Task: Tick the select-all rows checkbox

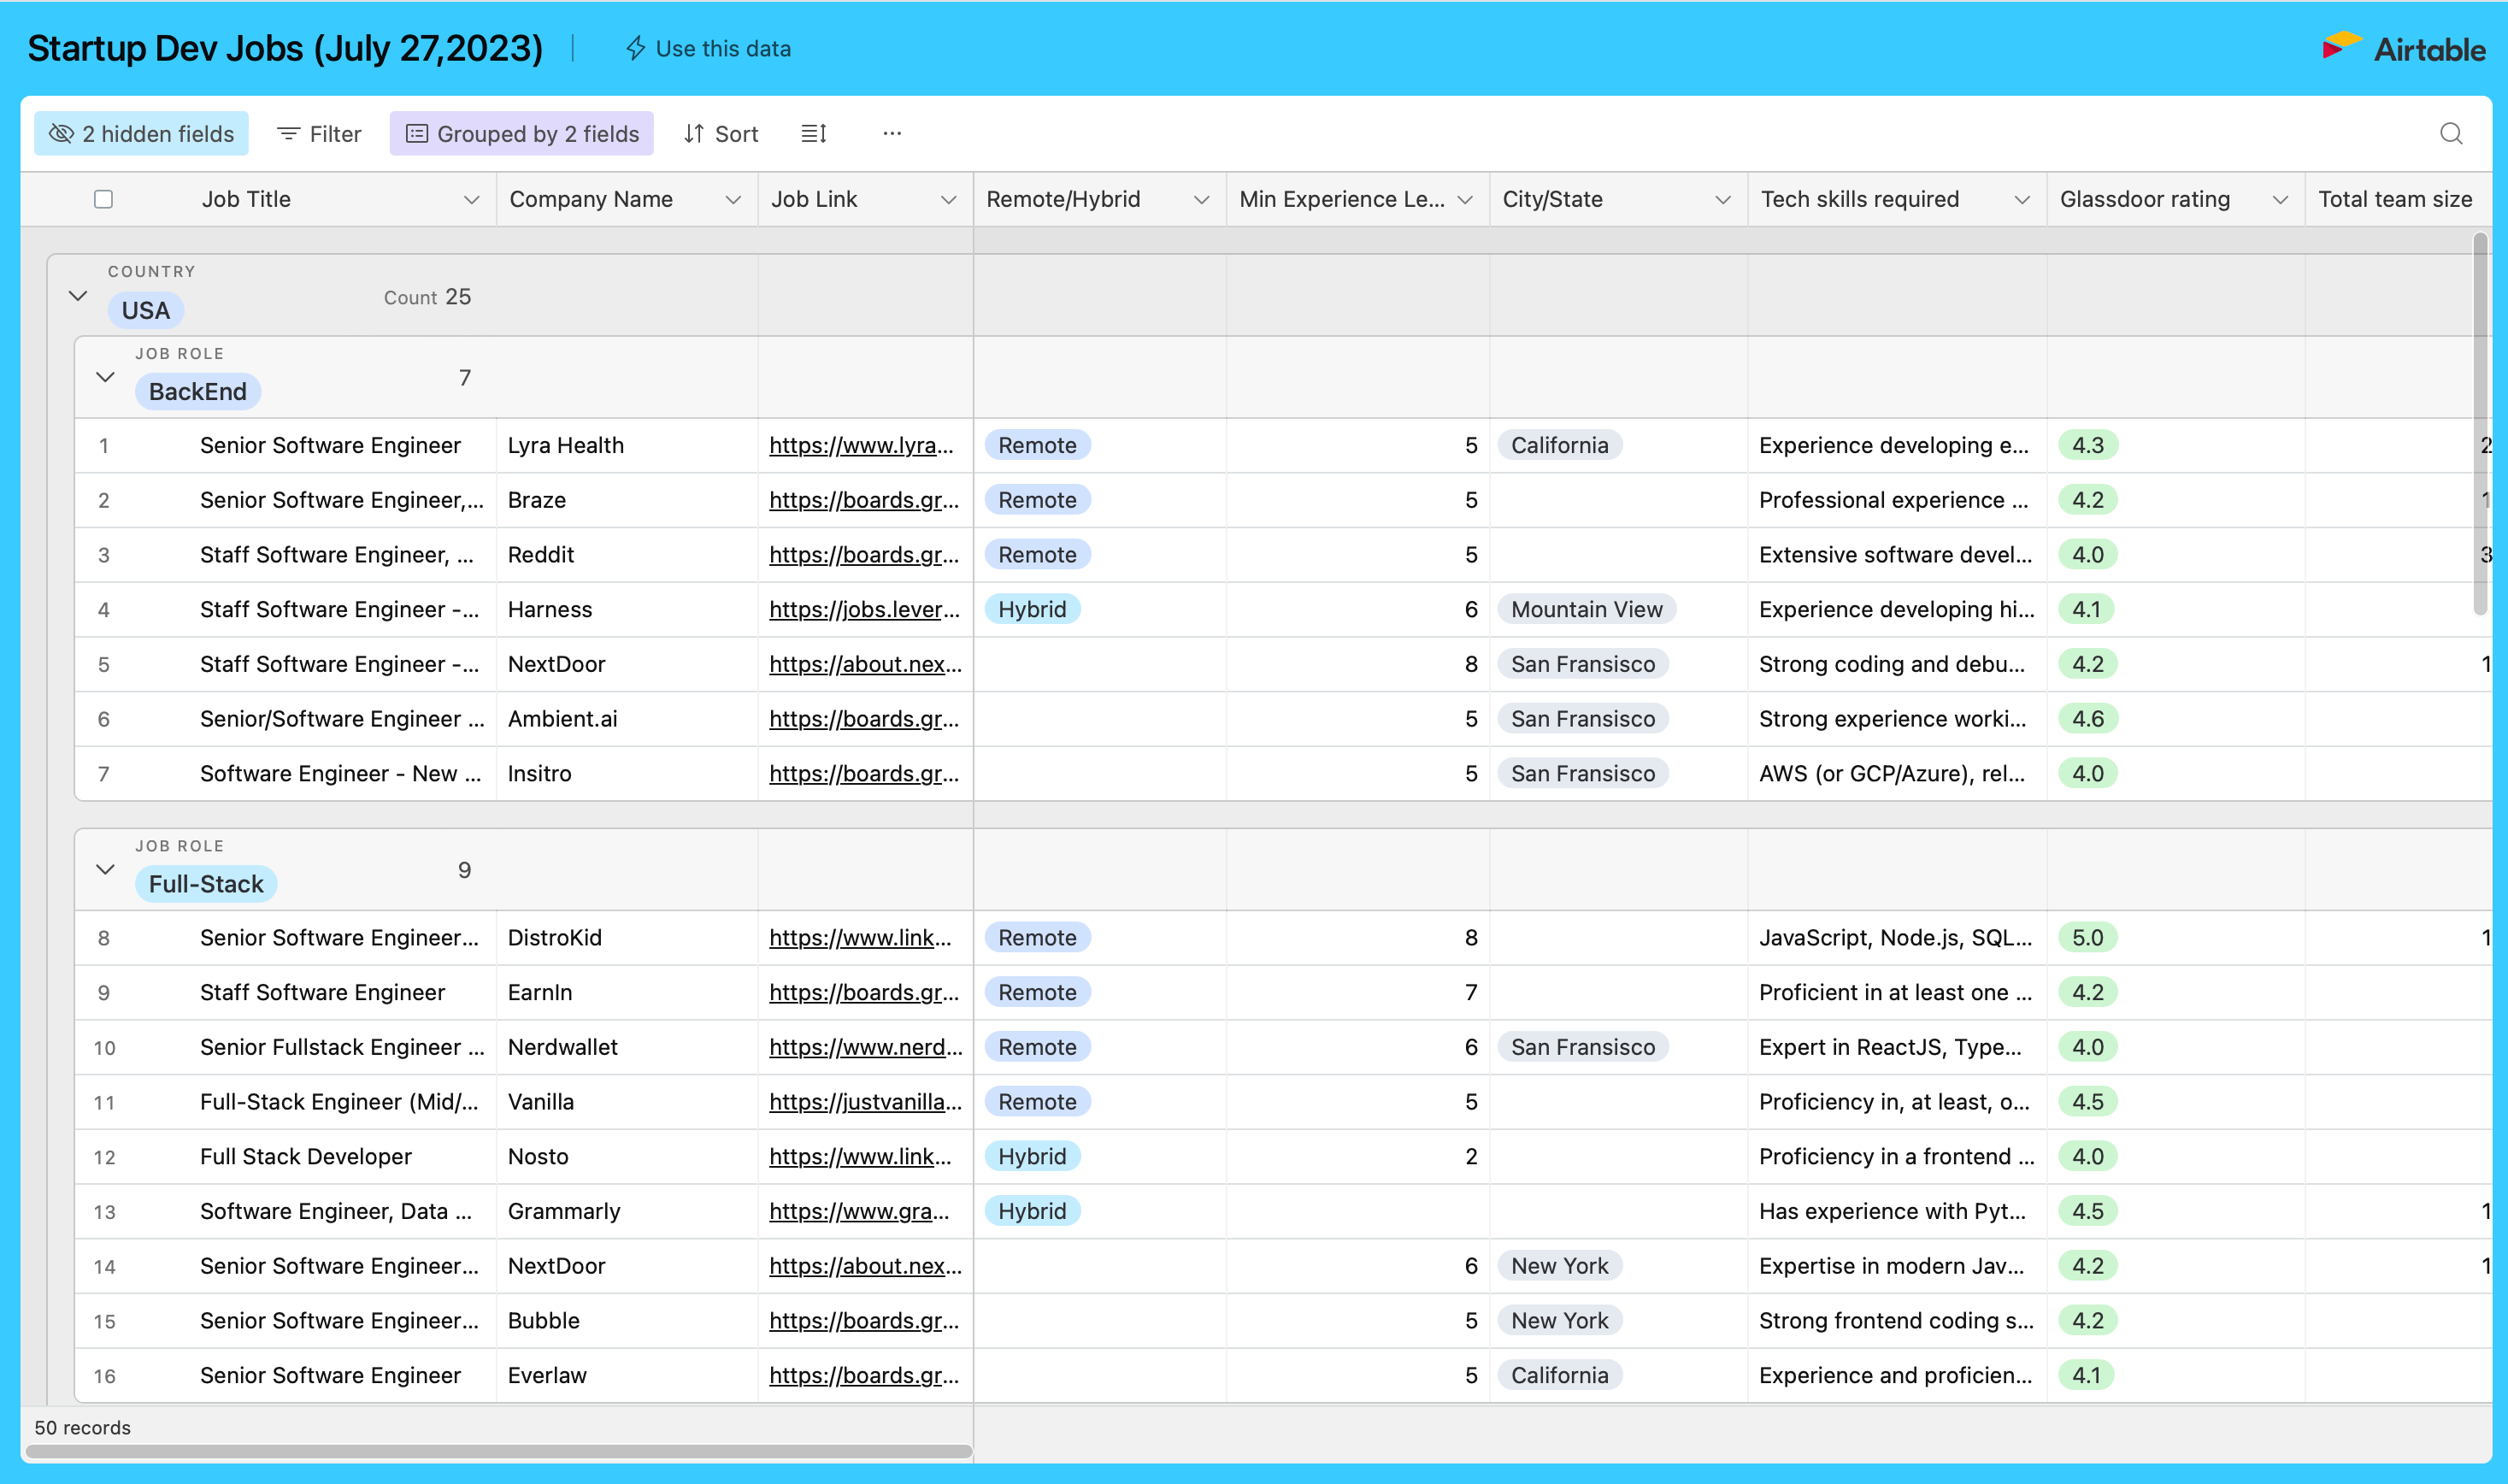Action: point(103,199)
